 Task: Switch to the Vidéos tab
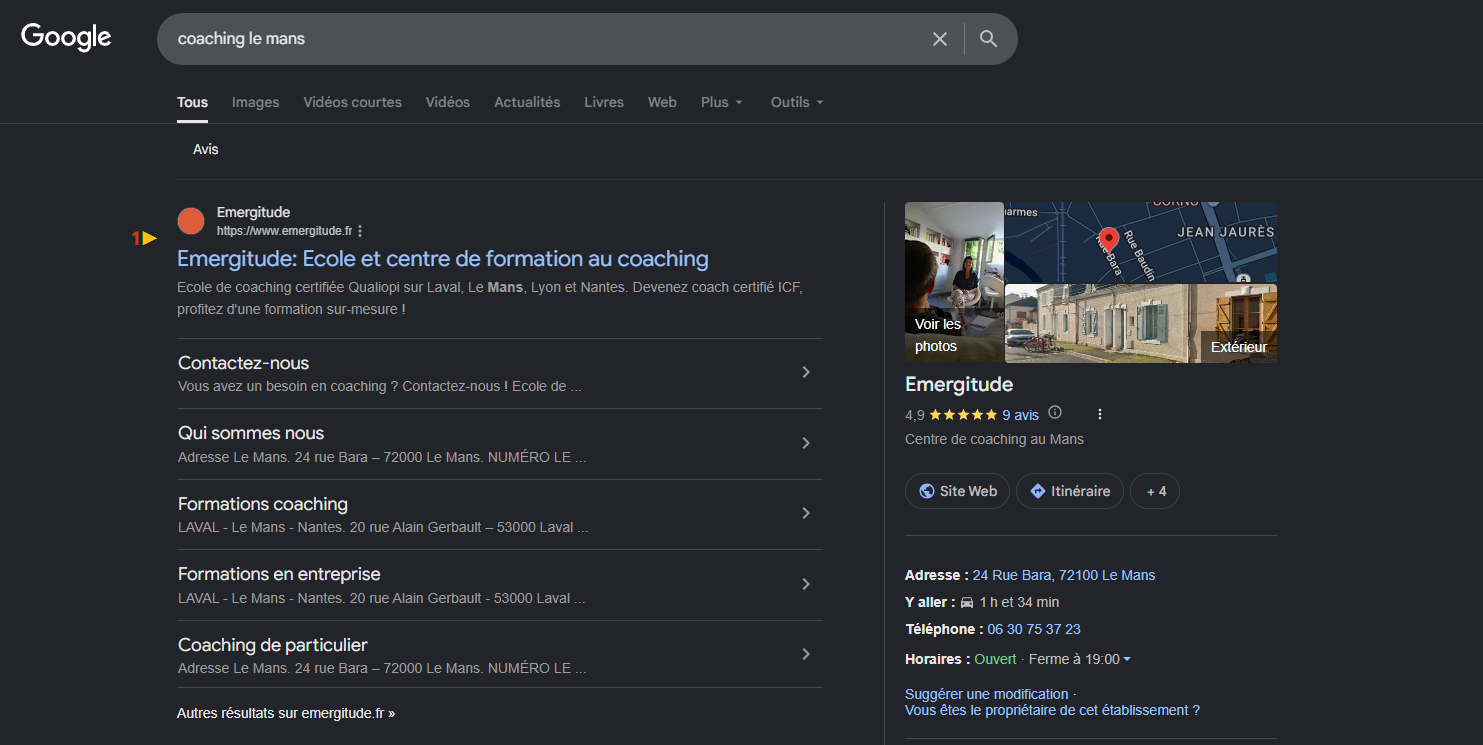point(448,102)
